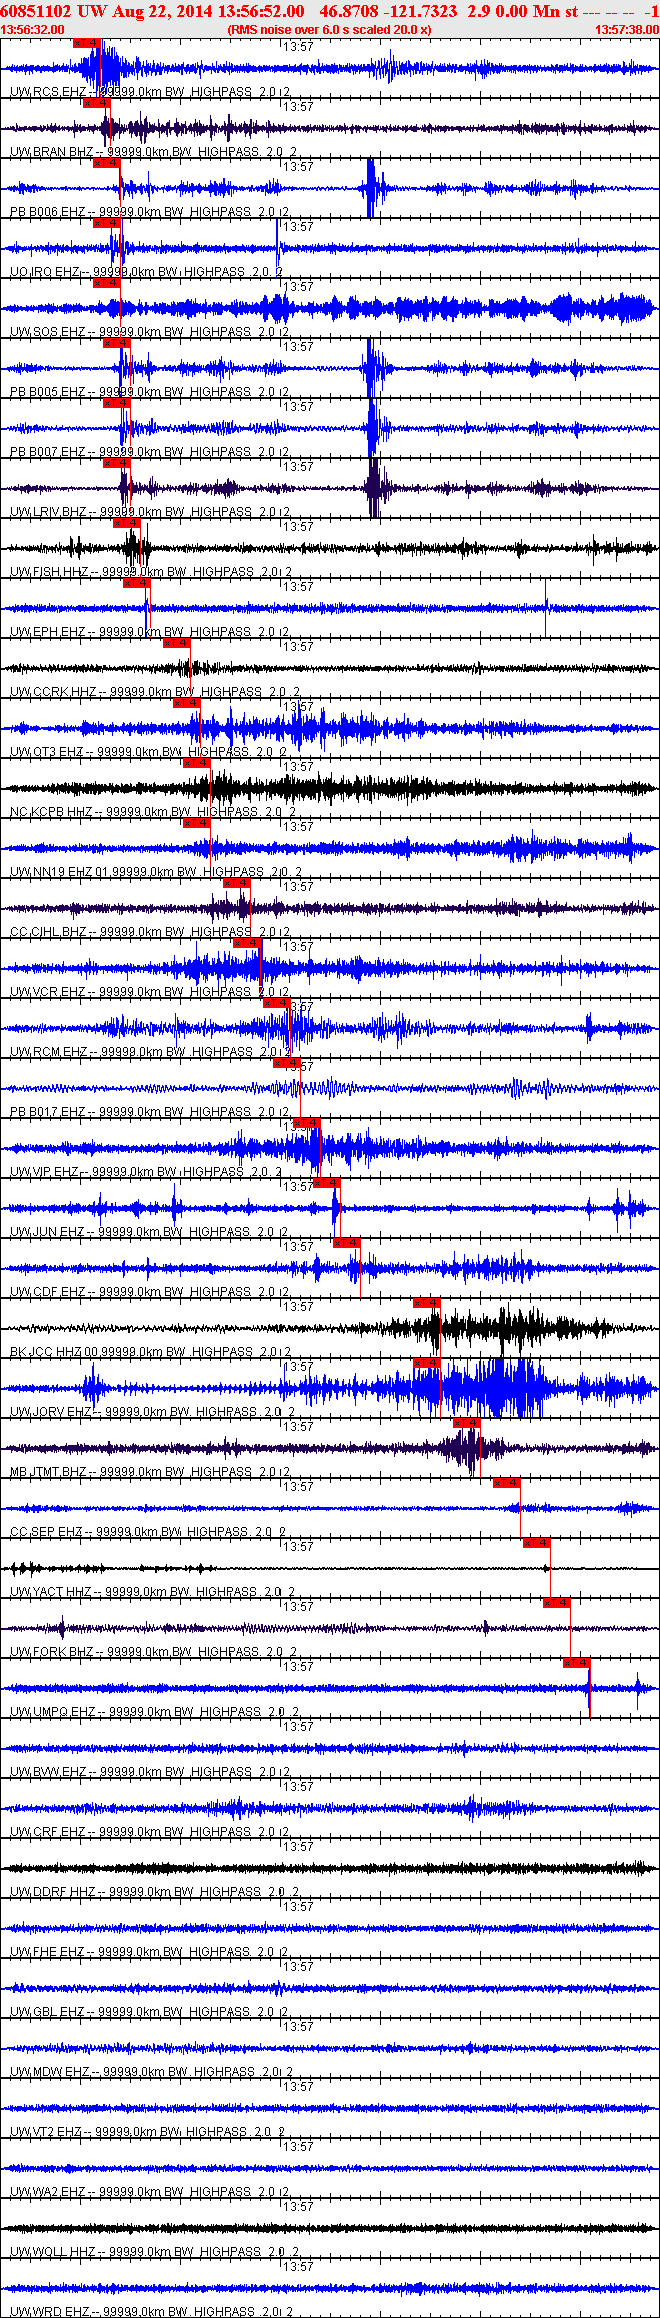Screen dimensions: 660x2318
Task: Select the pick marker on UW.CCRK trace
Action: pyautogui.click(x=177, y=643)
